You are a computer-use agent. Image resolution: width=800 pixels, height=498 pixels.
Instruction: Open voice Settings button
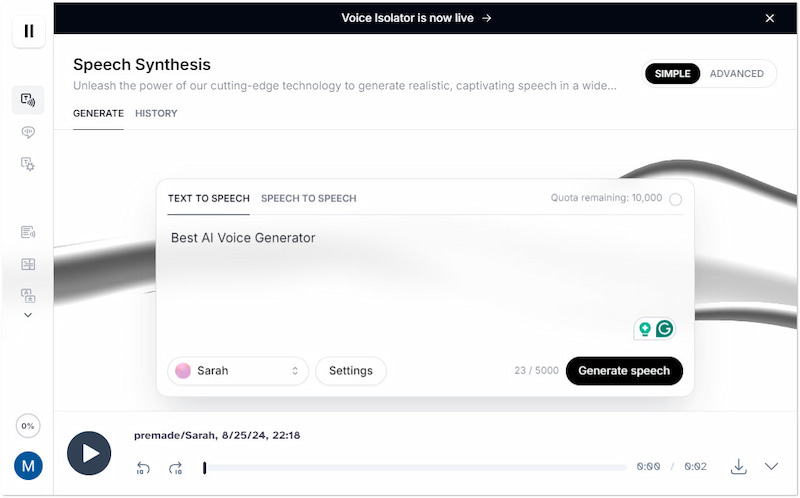point(350,371)
